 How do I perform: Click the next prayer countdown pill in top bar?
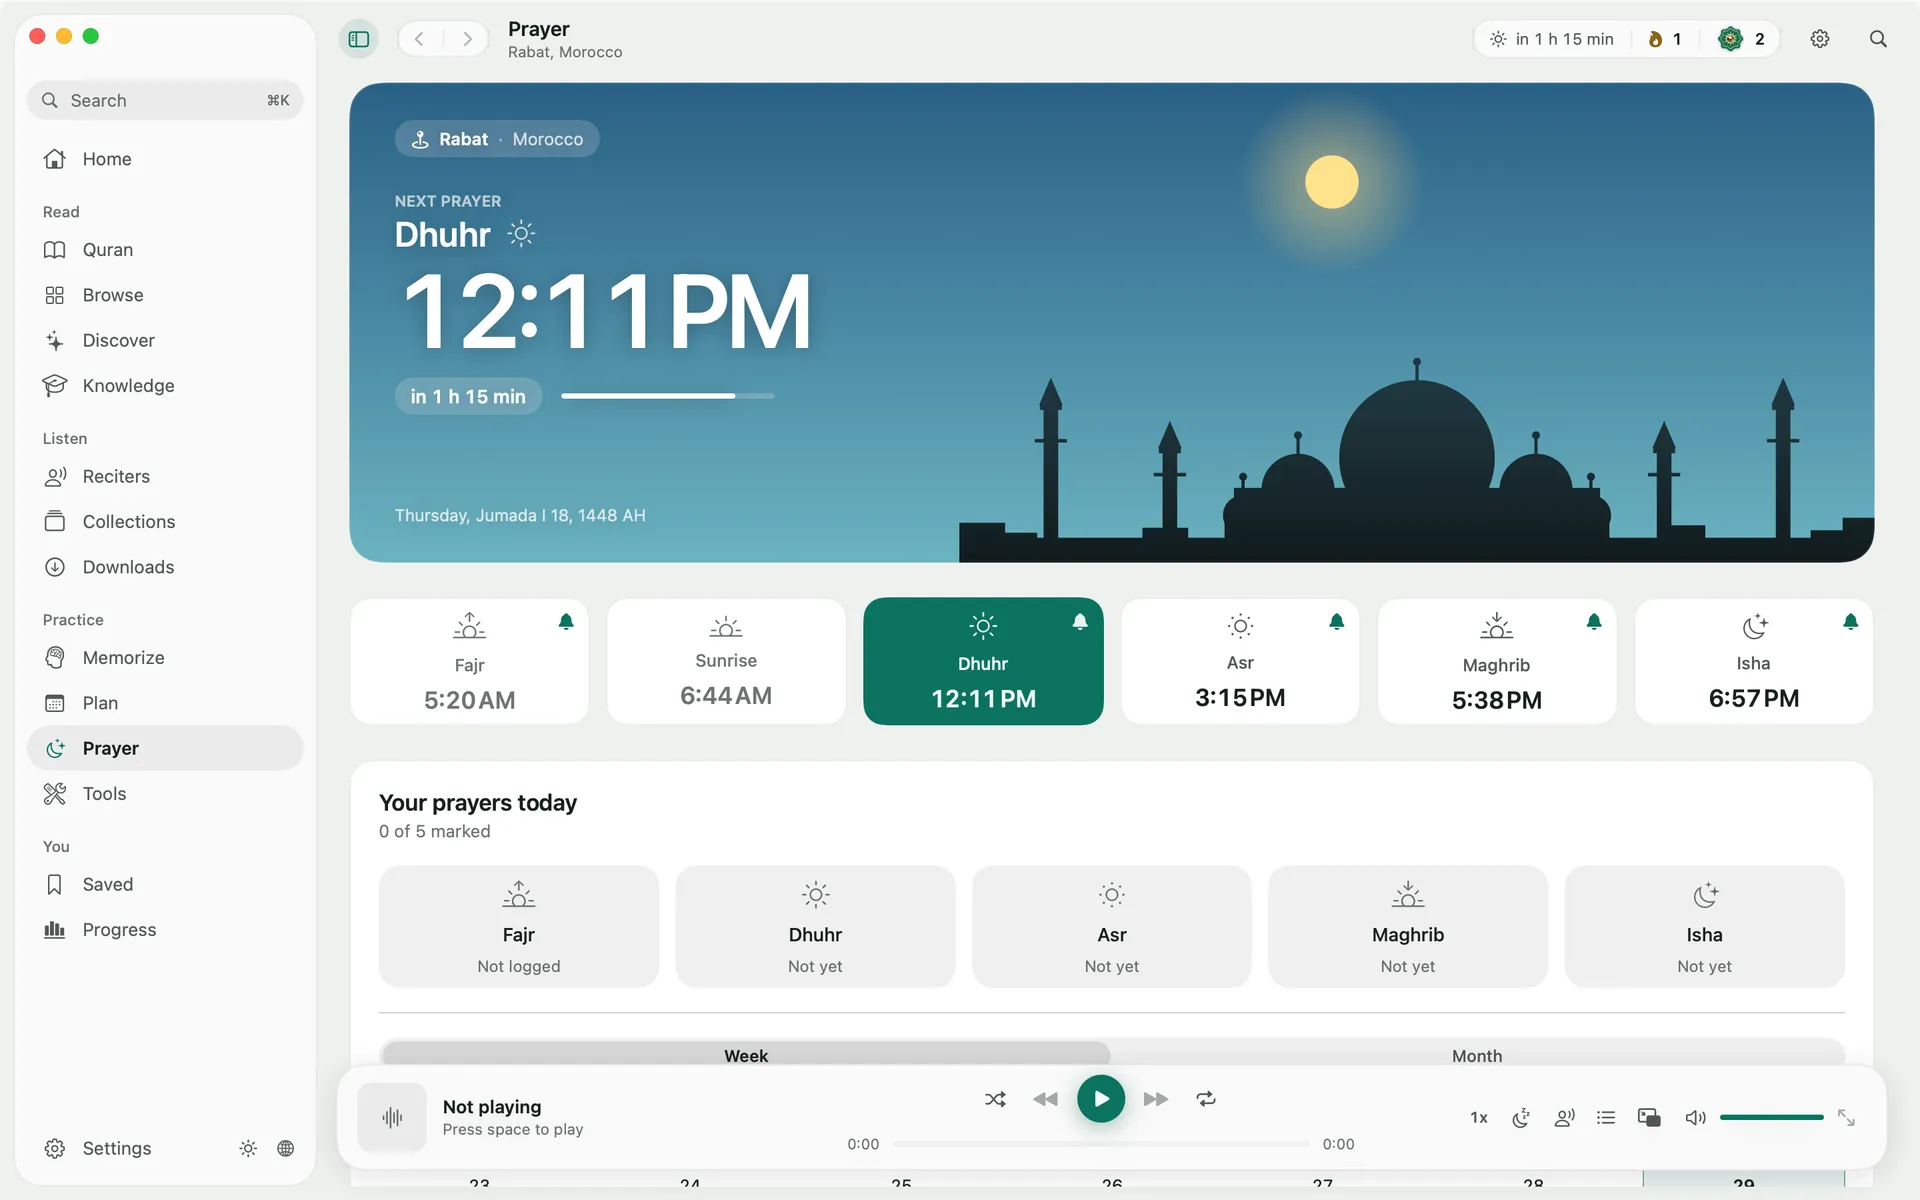point(1551,39)
